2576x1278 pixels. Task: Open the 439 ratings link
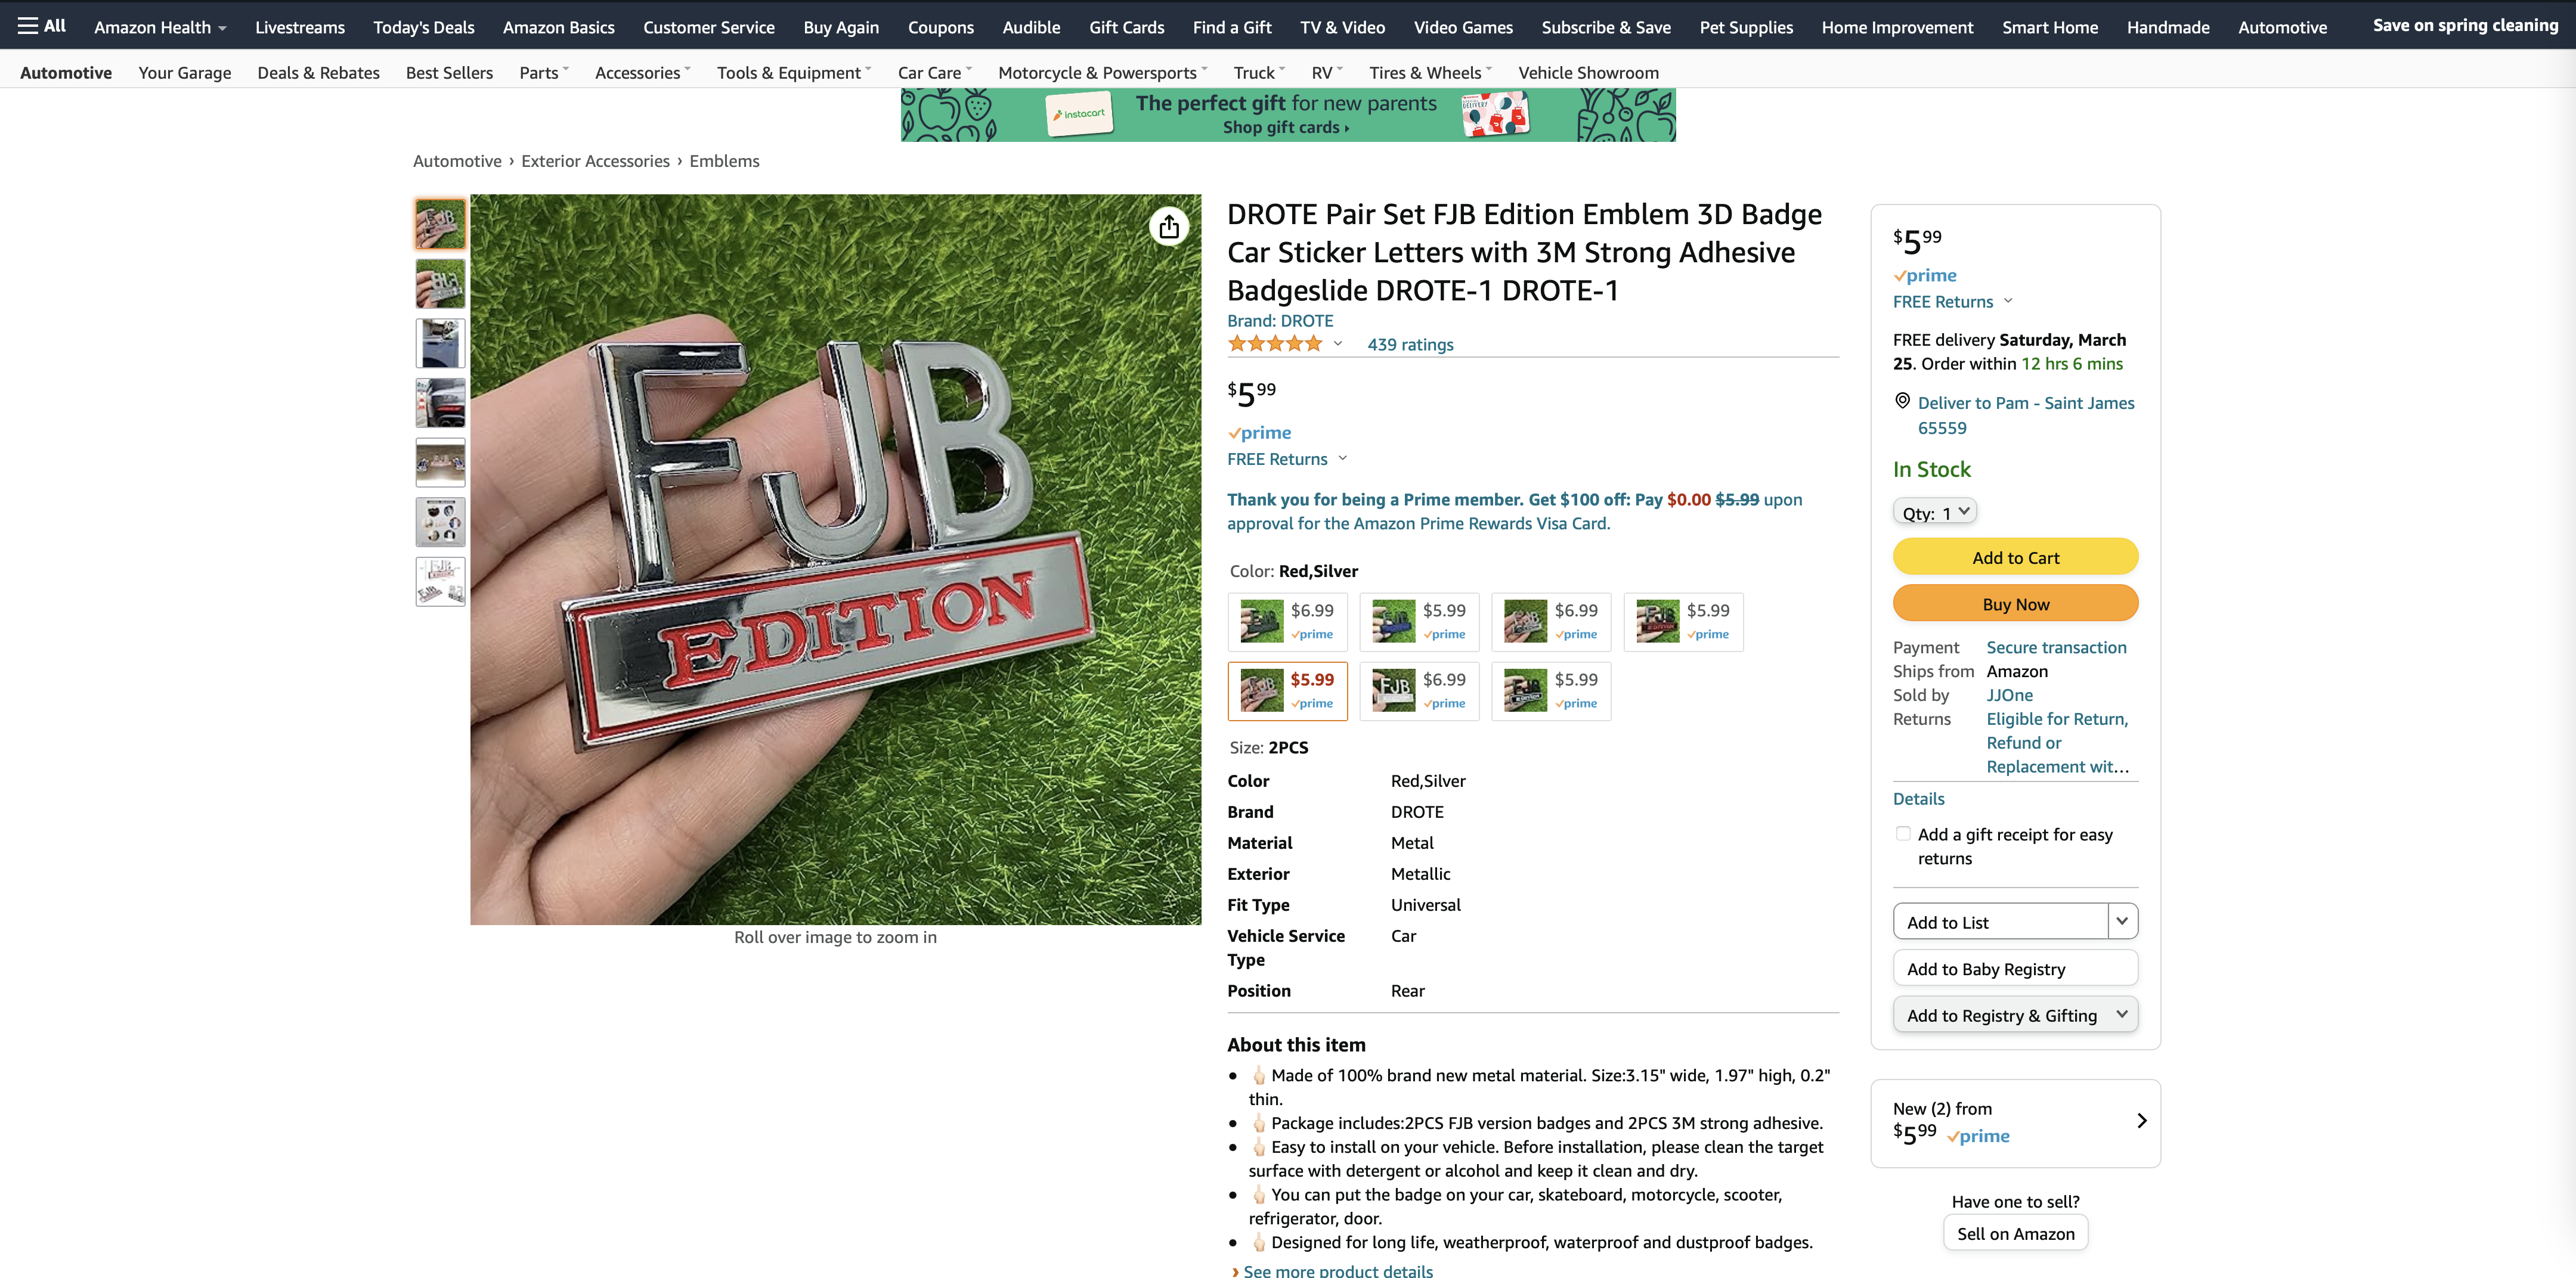[x=1410, y=345]
